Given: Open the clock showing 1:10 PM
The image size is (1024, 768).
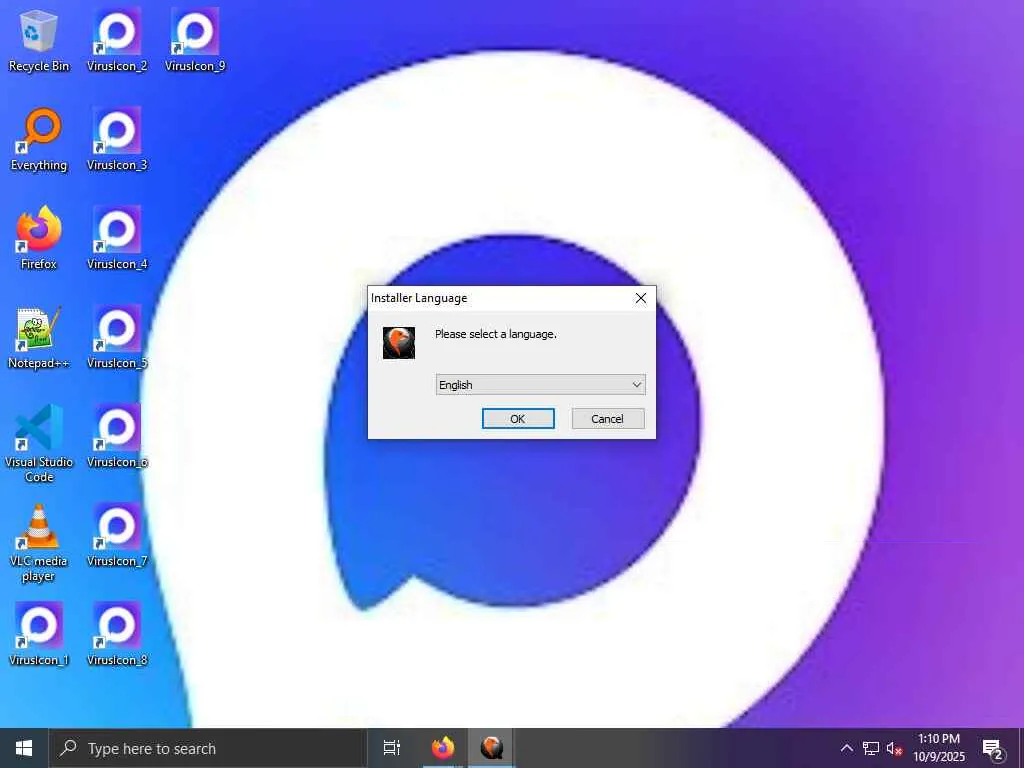Looking at the screenshot, I should coord(938,748).
